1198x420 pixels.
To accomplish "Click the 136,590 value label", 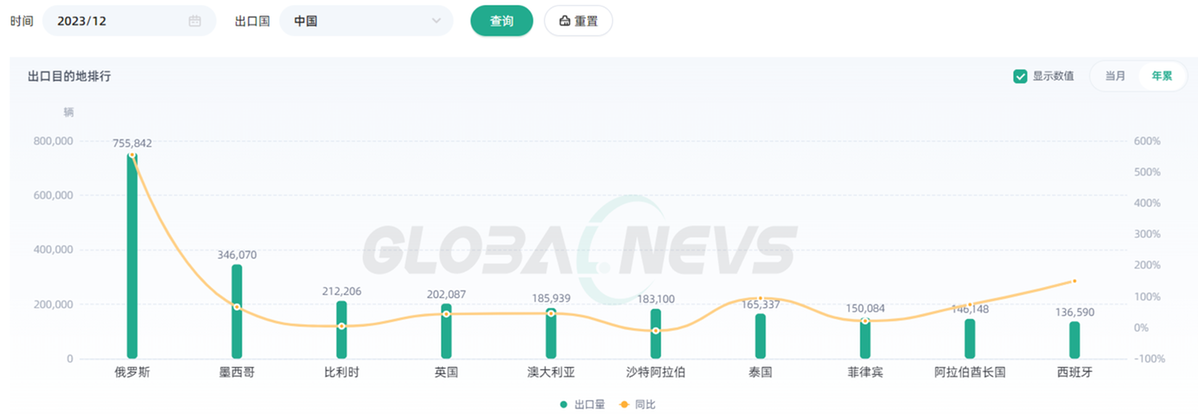I will click(x=1074, y=312).
